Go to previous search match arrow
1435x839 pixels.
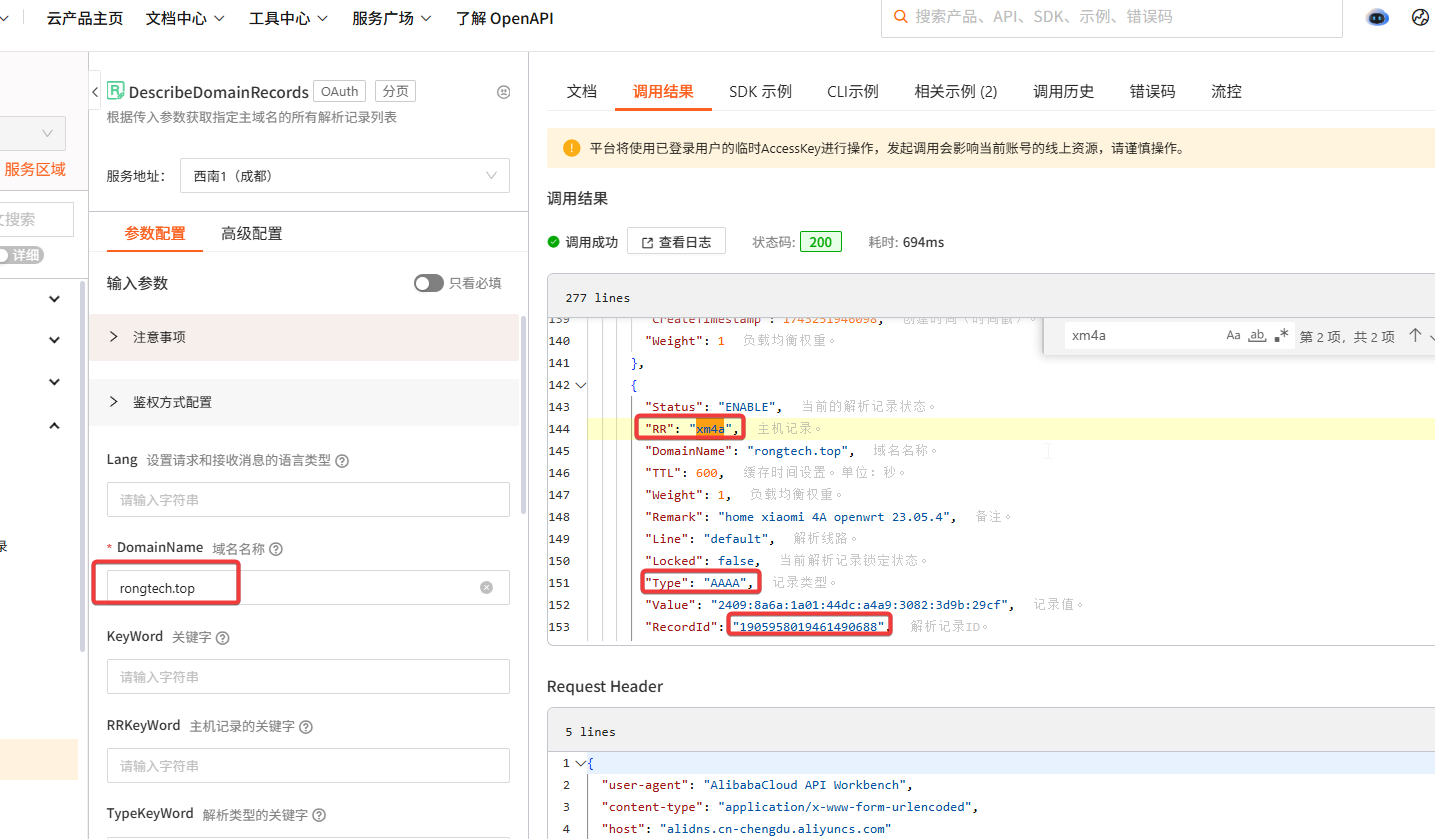1414,336
